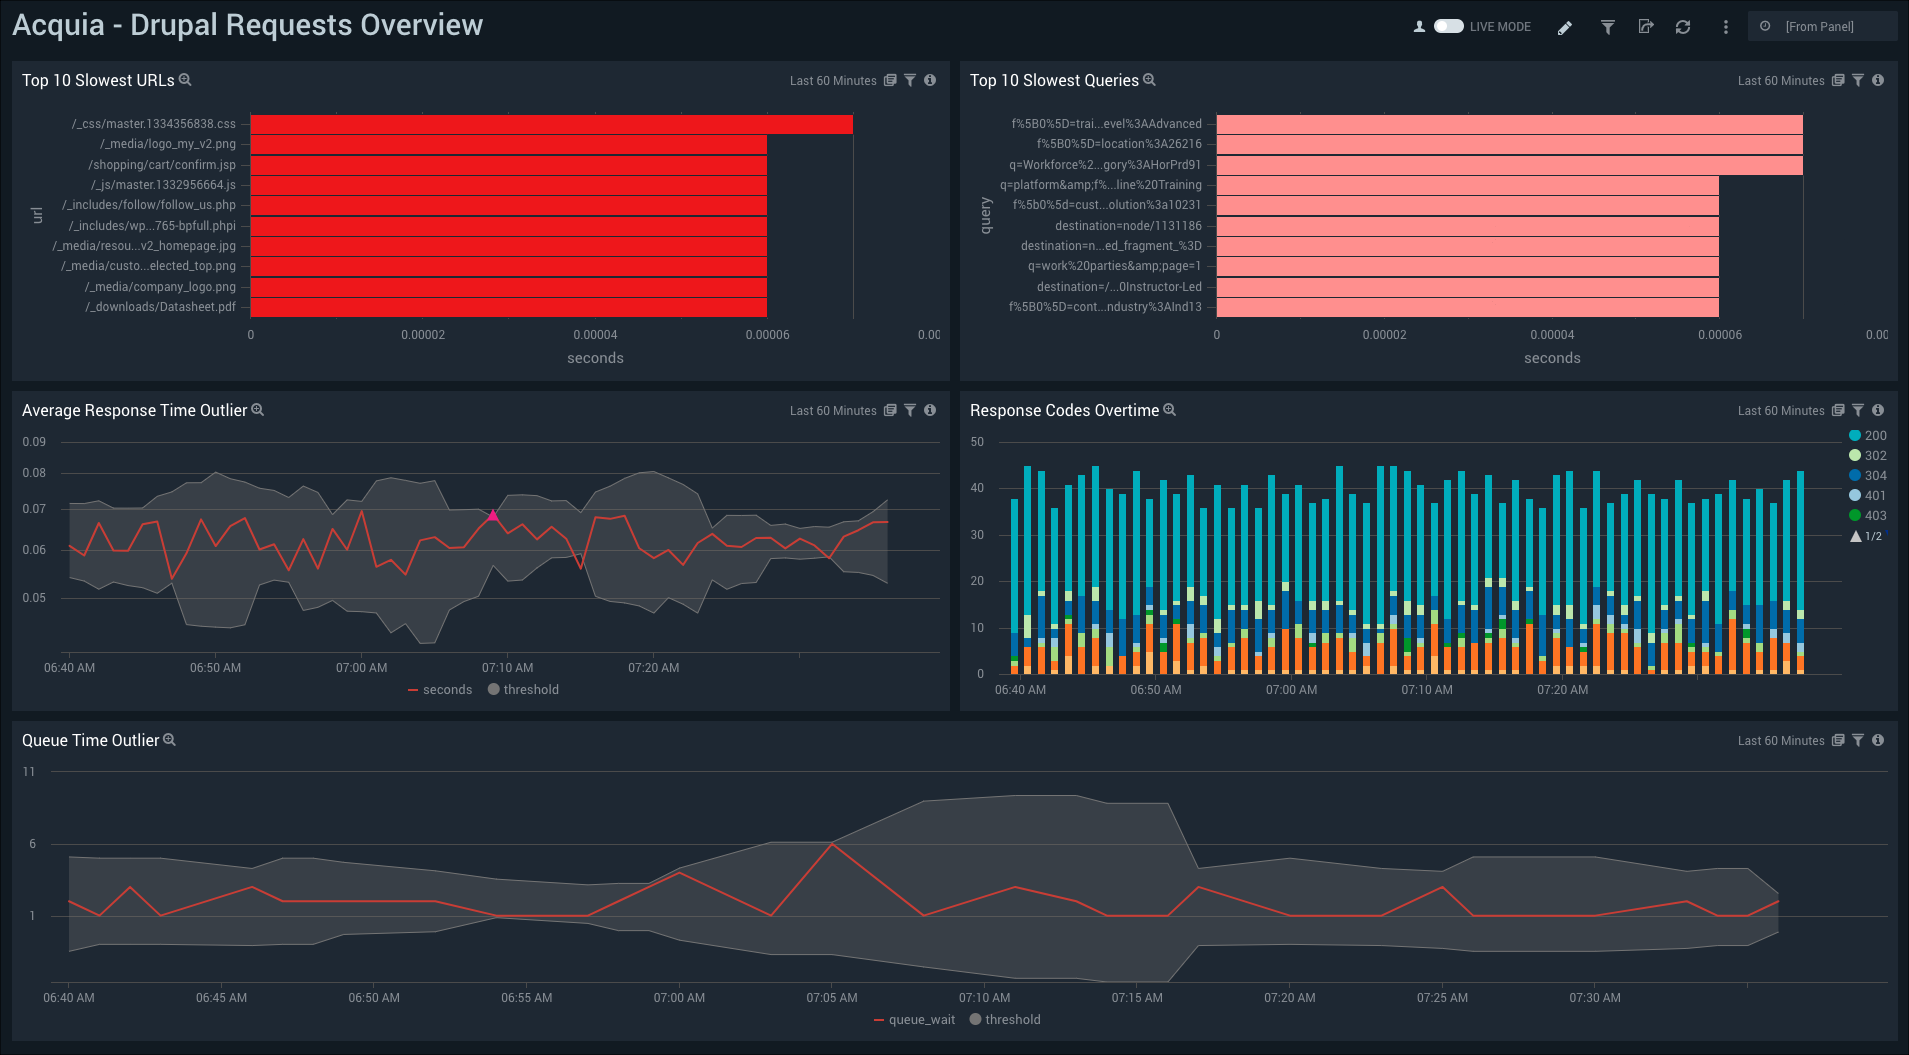Click the filter icon on Queue Time Outlier panel
Image resolution: width=1909 pixels, height=1055 pixels.
pos(1859,740)
